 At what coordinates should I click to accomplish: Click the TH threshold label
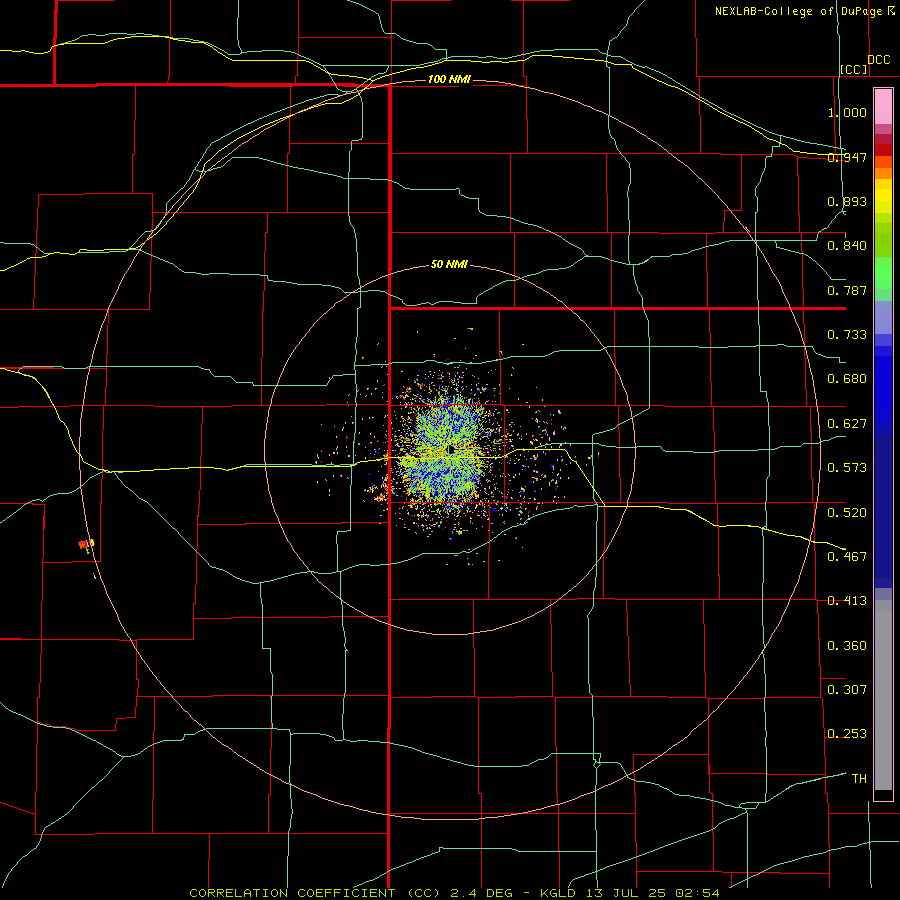859,779
